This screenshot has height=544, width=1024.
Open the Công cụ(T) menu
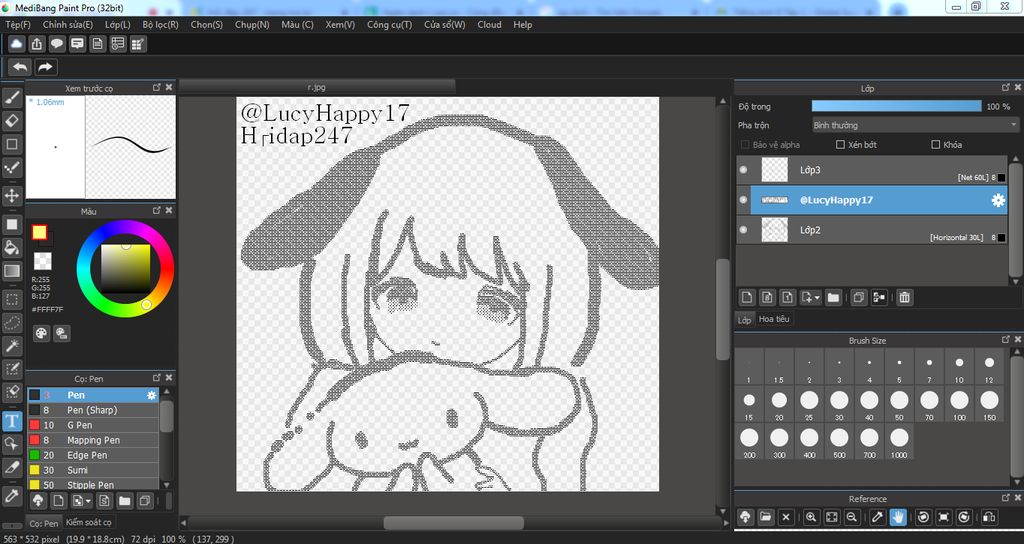389,25
